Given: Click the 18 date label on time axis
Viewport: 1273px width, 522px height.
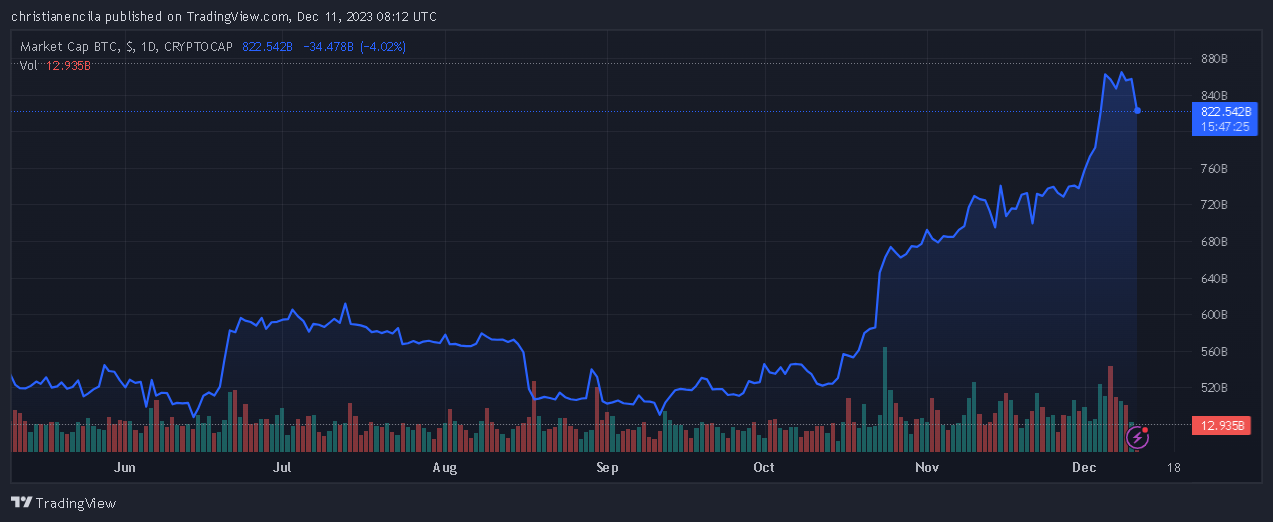Looking at the screenshot, I should point(1173,467).
